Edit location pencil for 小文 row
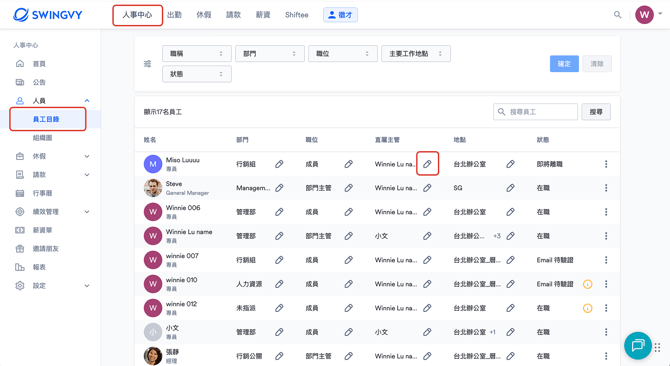 pyautogui.click(x=510, y=332)
